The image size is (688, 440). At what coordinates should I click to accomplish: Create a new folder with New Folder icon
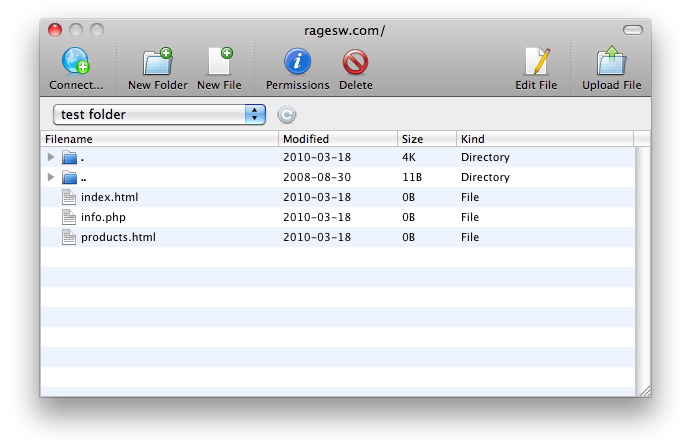pos(157,63)
